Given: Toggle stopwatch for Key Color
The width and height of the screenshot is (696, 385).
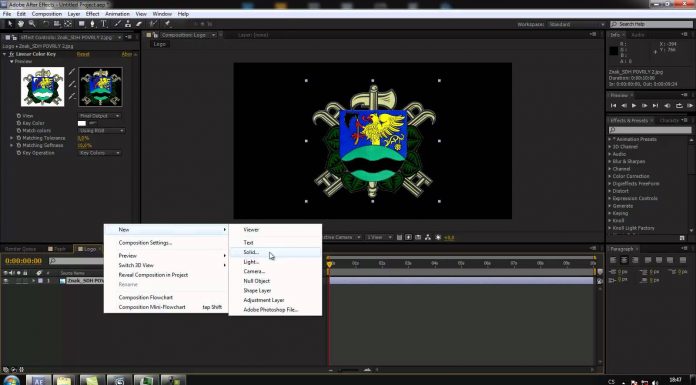Looking at the screenshot, I should point(19,123).
